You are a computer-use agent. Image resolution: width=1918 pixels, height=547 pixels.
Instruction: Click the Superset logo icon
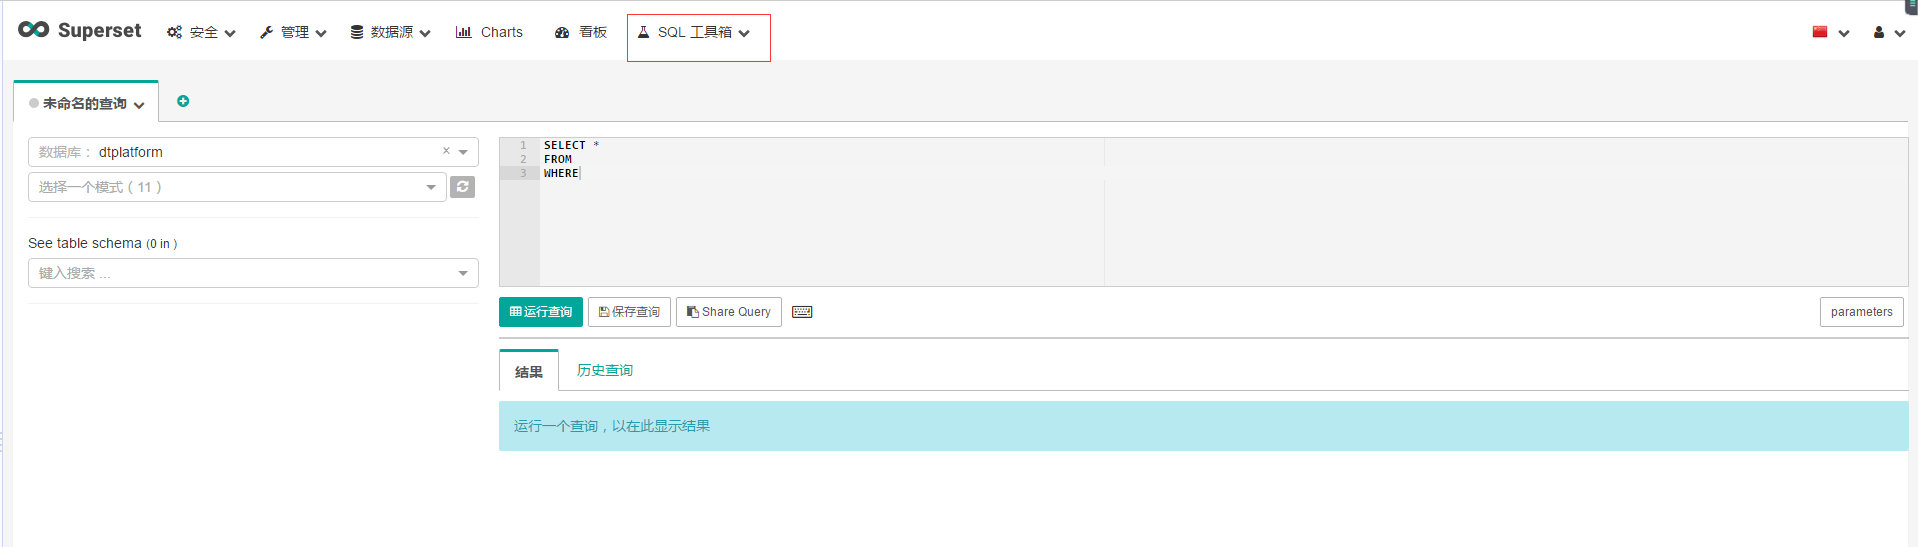click(x=34, y=30)
